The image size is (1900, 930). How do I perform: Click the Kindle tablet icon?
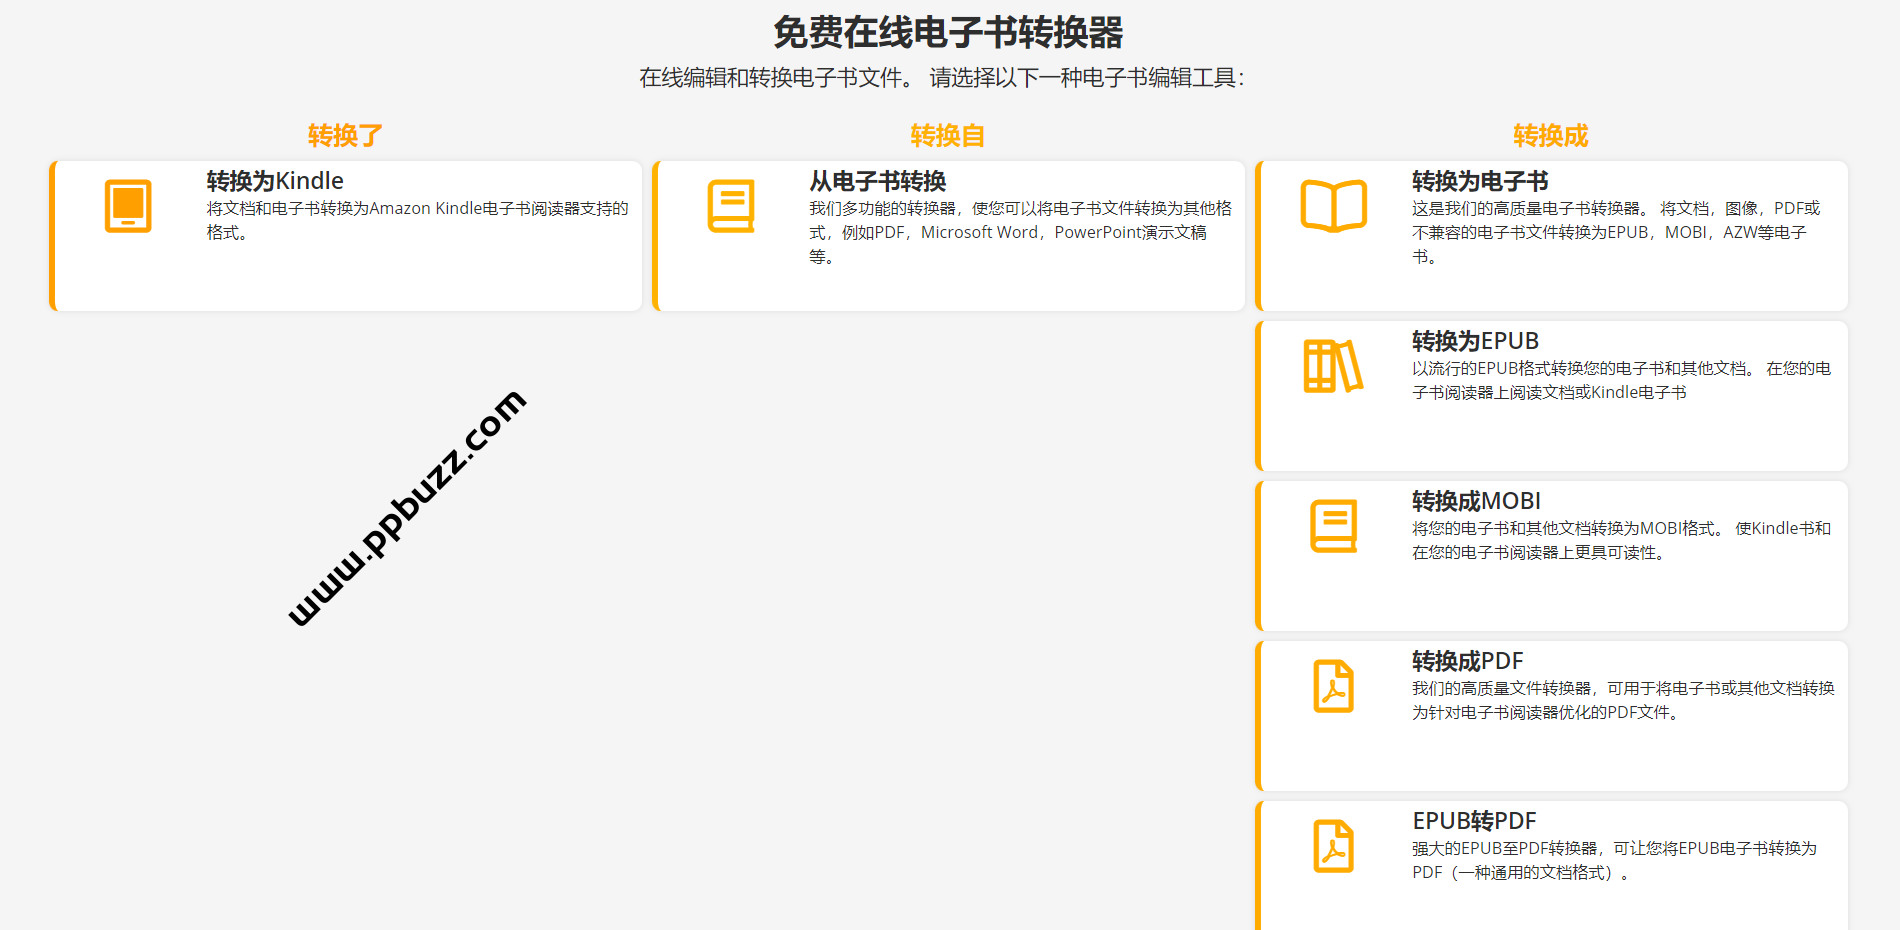(128, 206)
